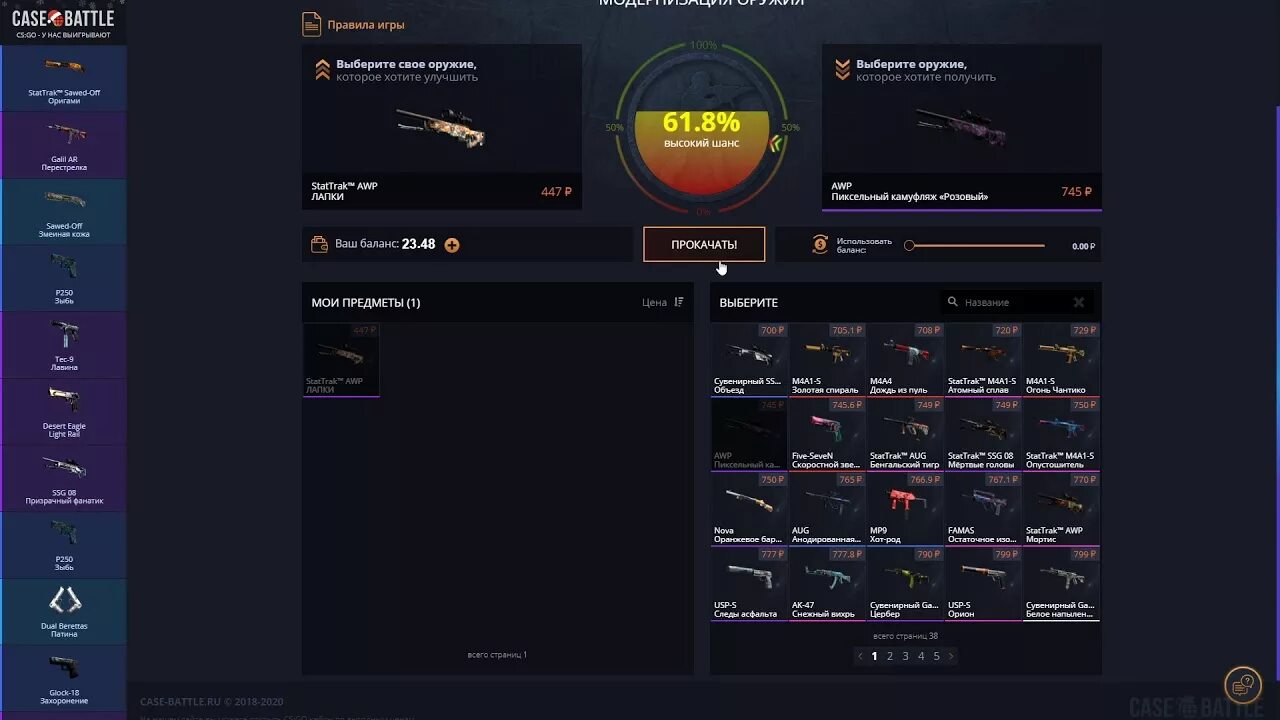The height and width of the screenshot is (720, 1280).
Task: Open the support chat icon
Action: 1243,686
